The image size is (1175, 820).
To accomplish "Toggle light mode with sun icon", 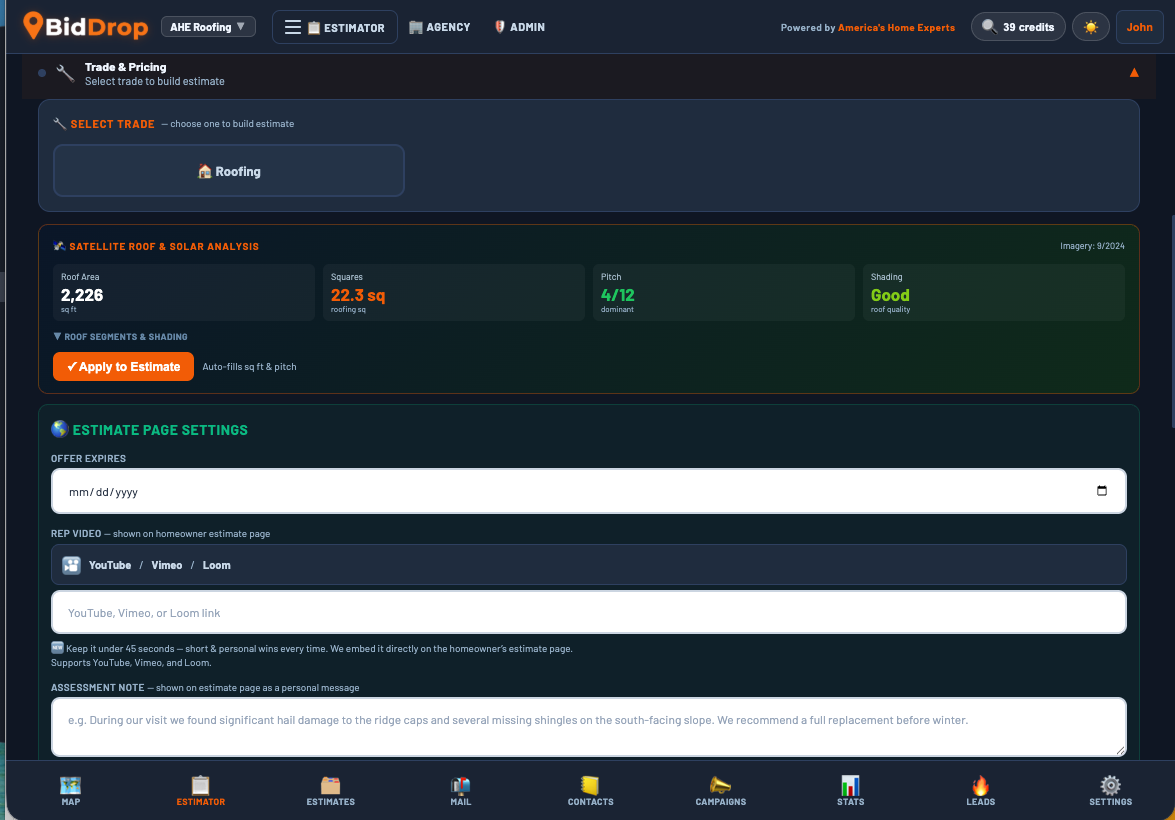I will [x=1090, y=27].
